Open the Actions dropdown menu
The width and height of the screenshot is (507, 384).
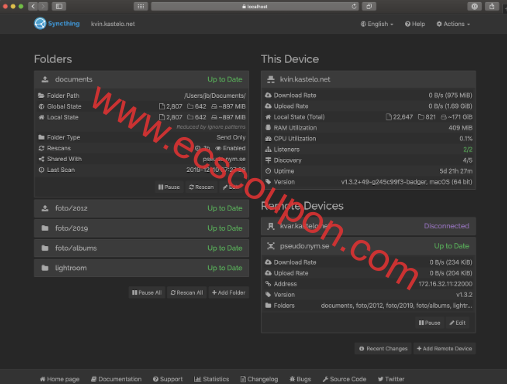(453, 24)
